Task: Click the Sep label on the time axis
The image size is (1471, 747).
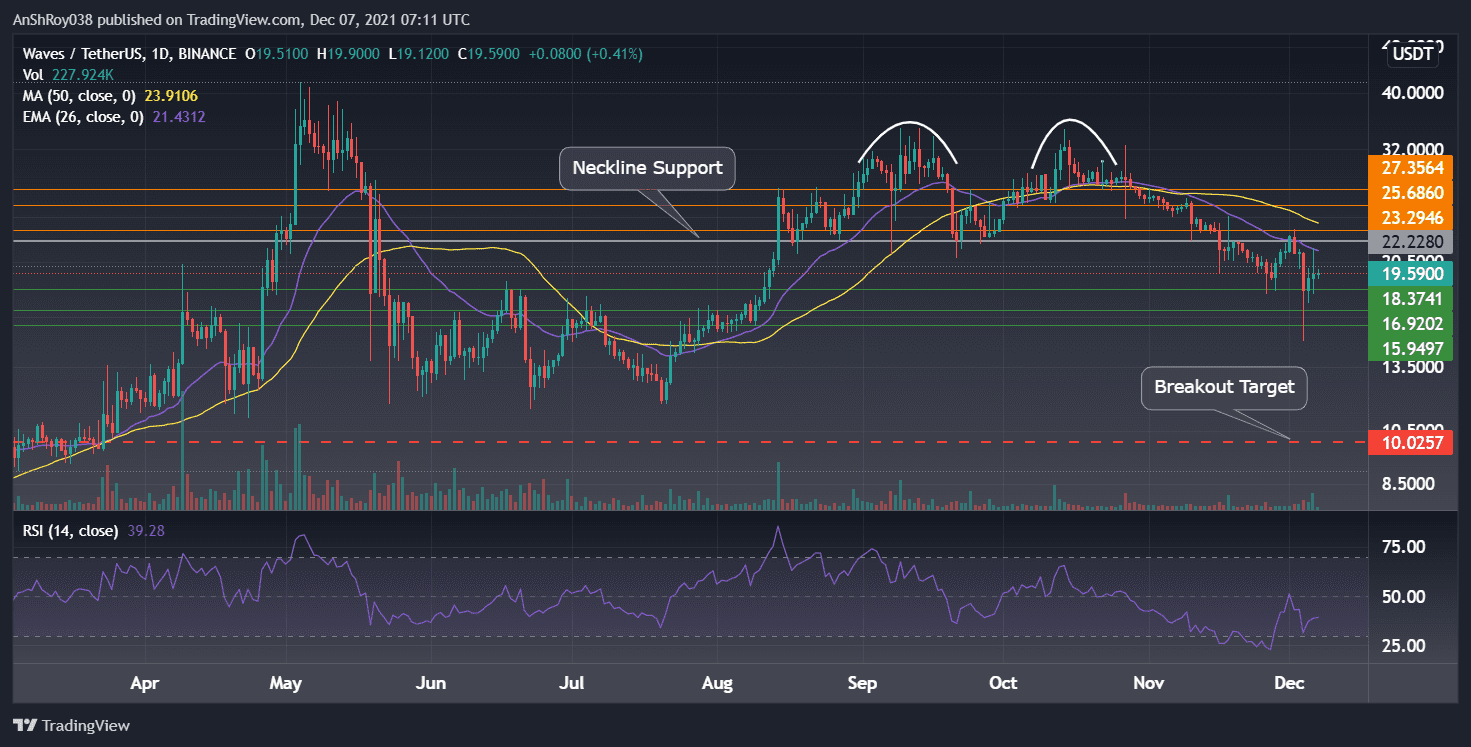Action: [861, 684]
